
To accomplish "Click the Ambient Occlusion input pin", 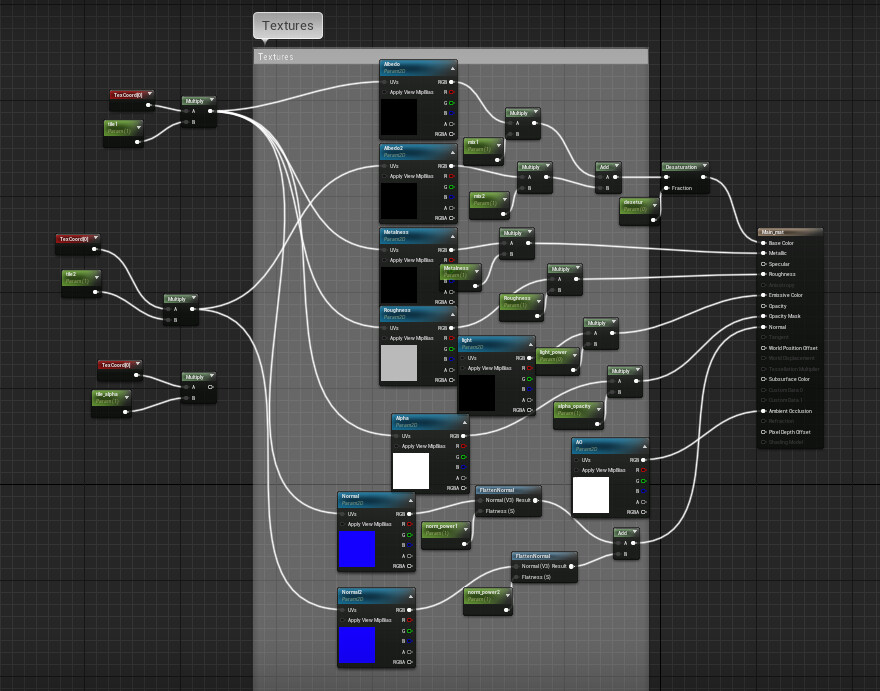I will tap(763, 411).
